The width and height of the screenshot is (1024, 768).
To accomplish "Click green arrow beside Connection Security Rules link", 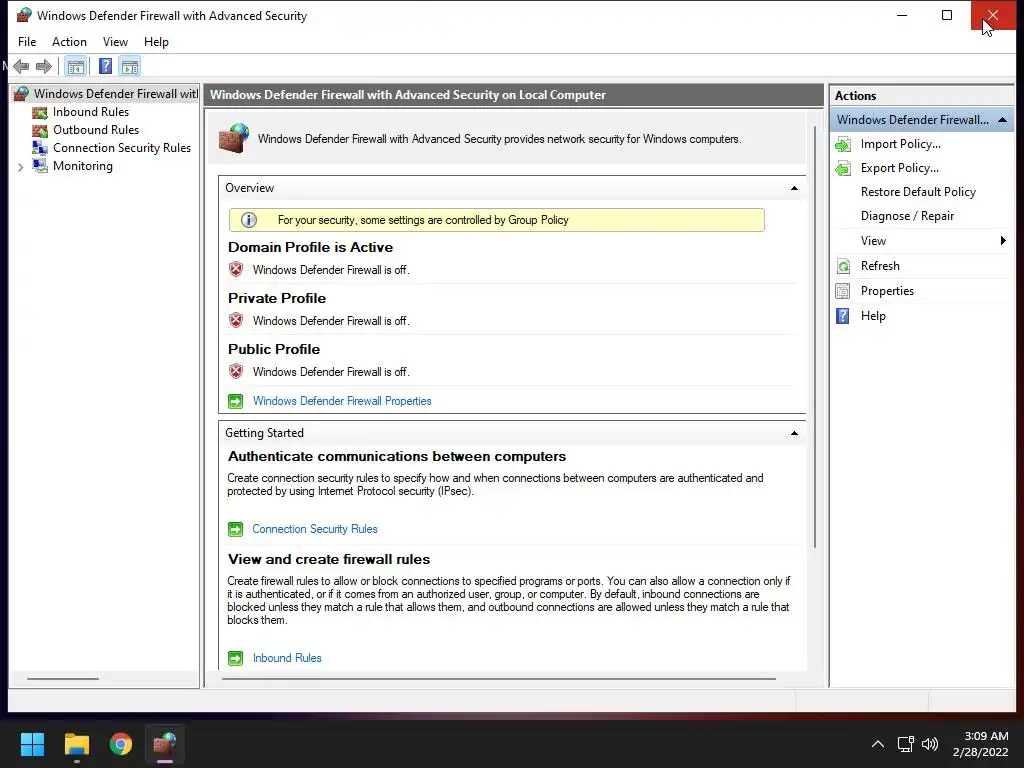I will pos(235,529).
